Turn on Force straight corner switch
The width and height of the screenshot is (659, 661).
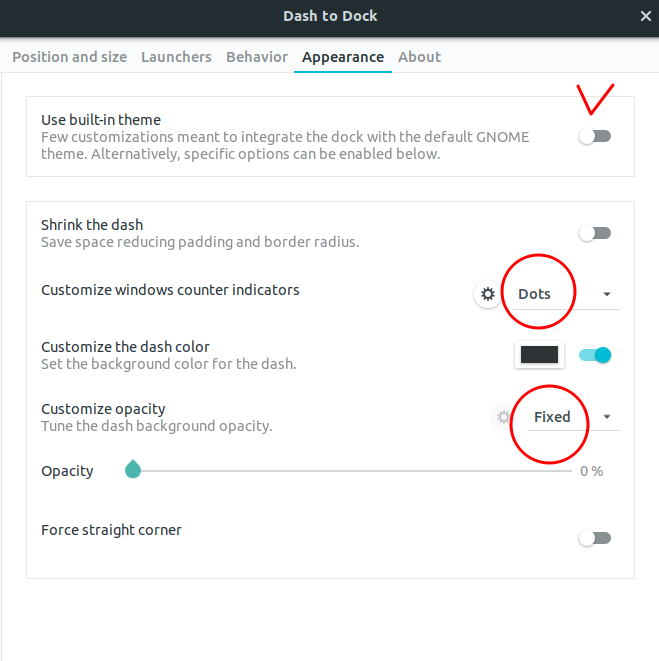tap(595, 538)
